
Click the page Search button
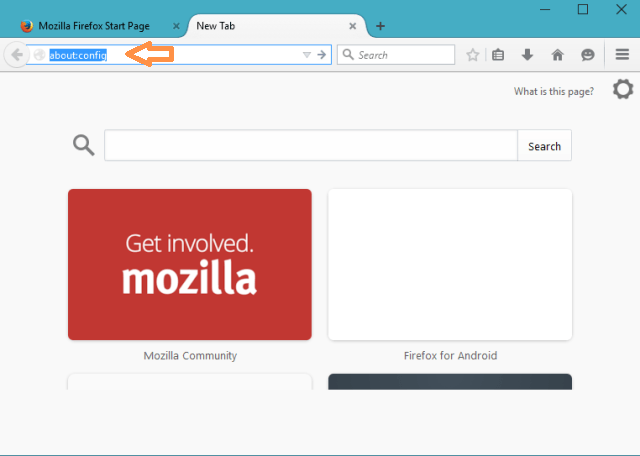[544, 146]
